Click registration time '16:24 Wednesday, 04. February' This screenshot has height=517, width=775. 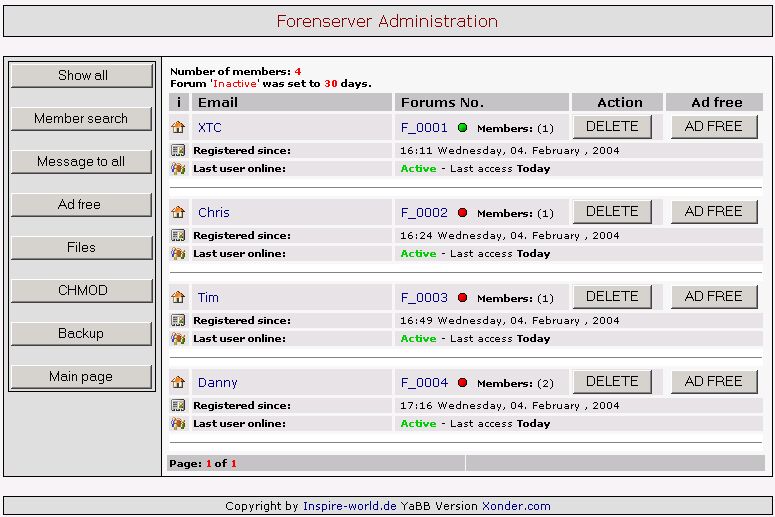490,235
